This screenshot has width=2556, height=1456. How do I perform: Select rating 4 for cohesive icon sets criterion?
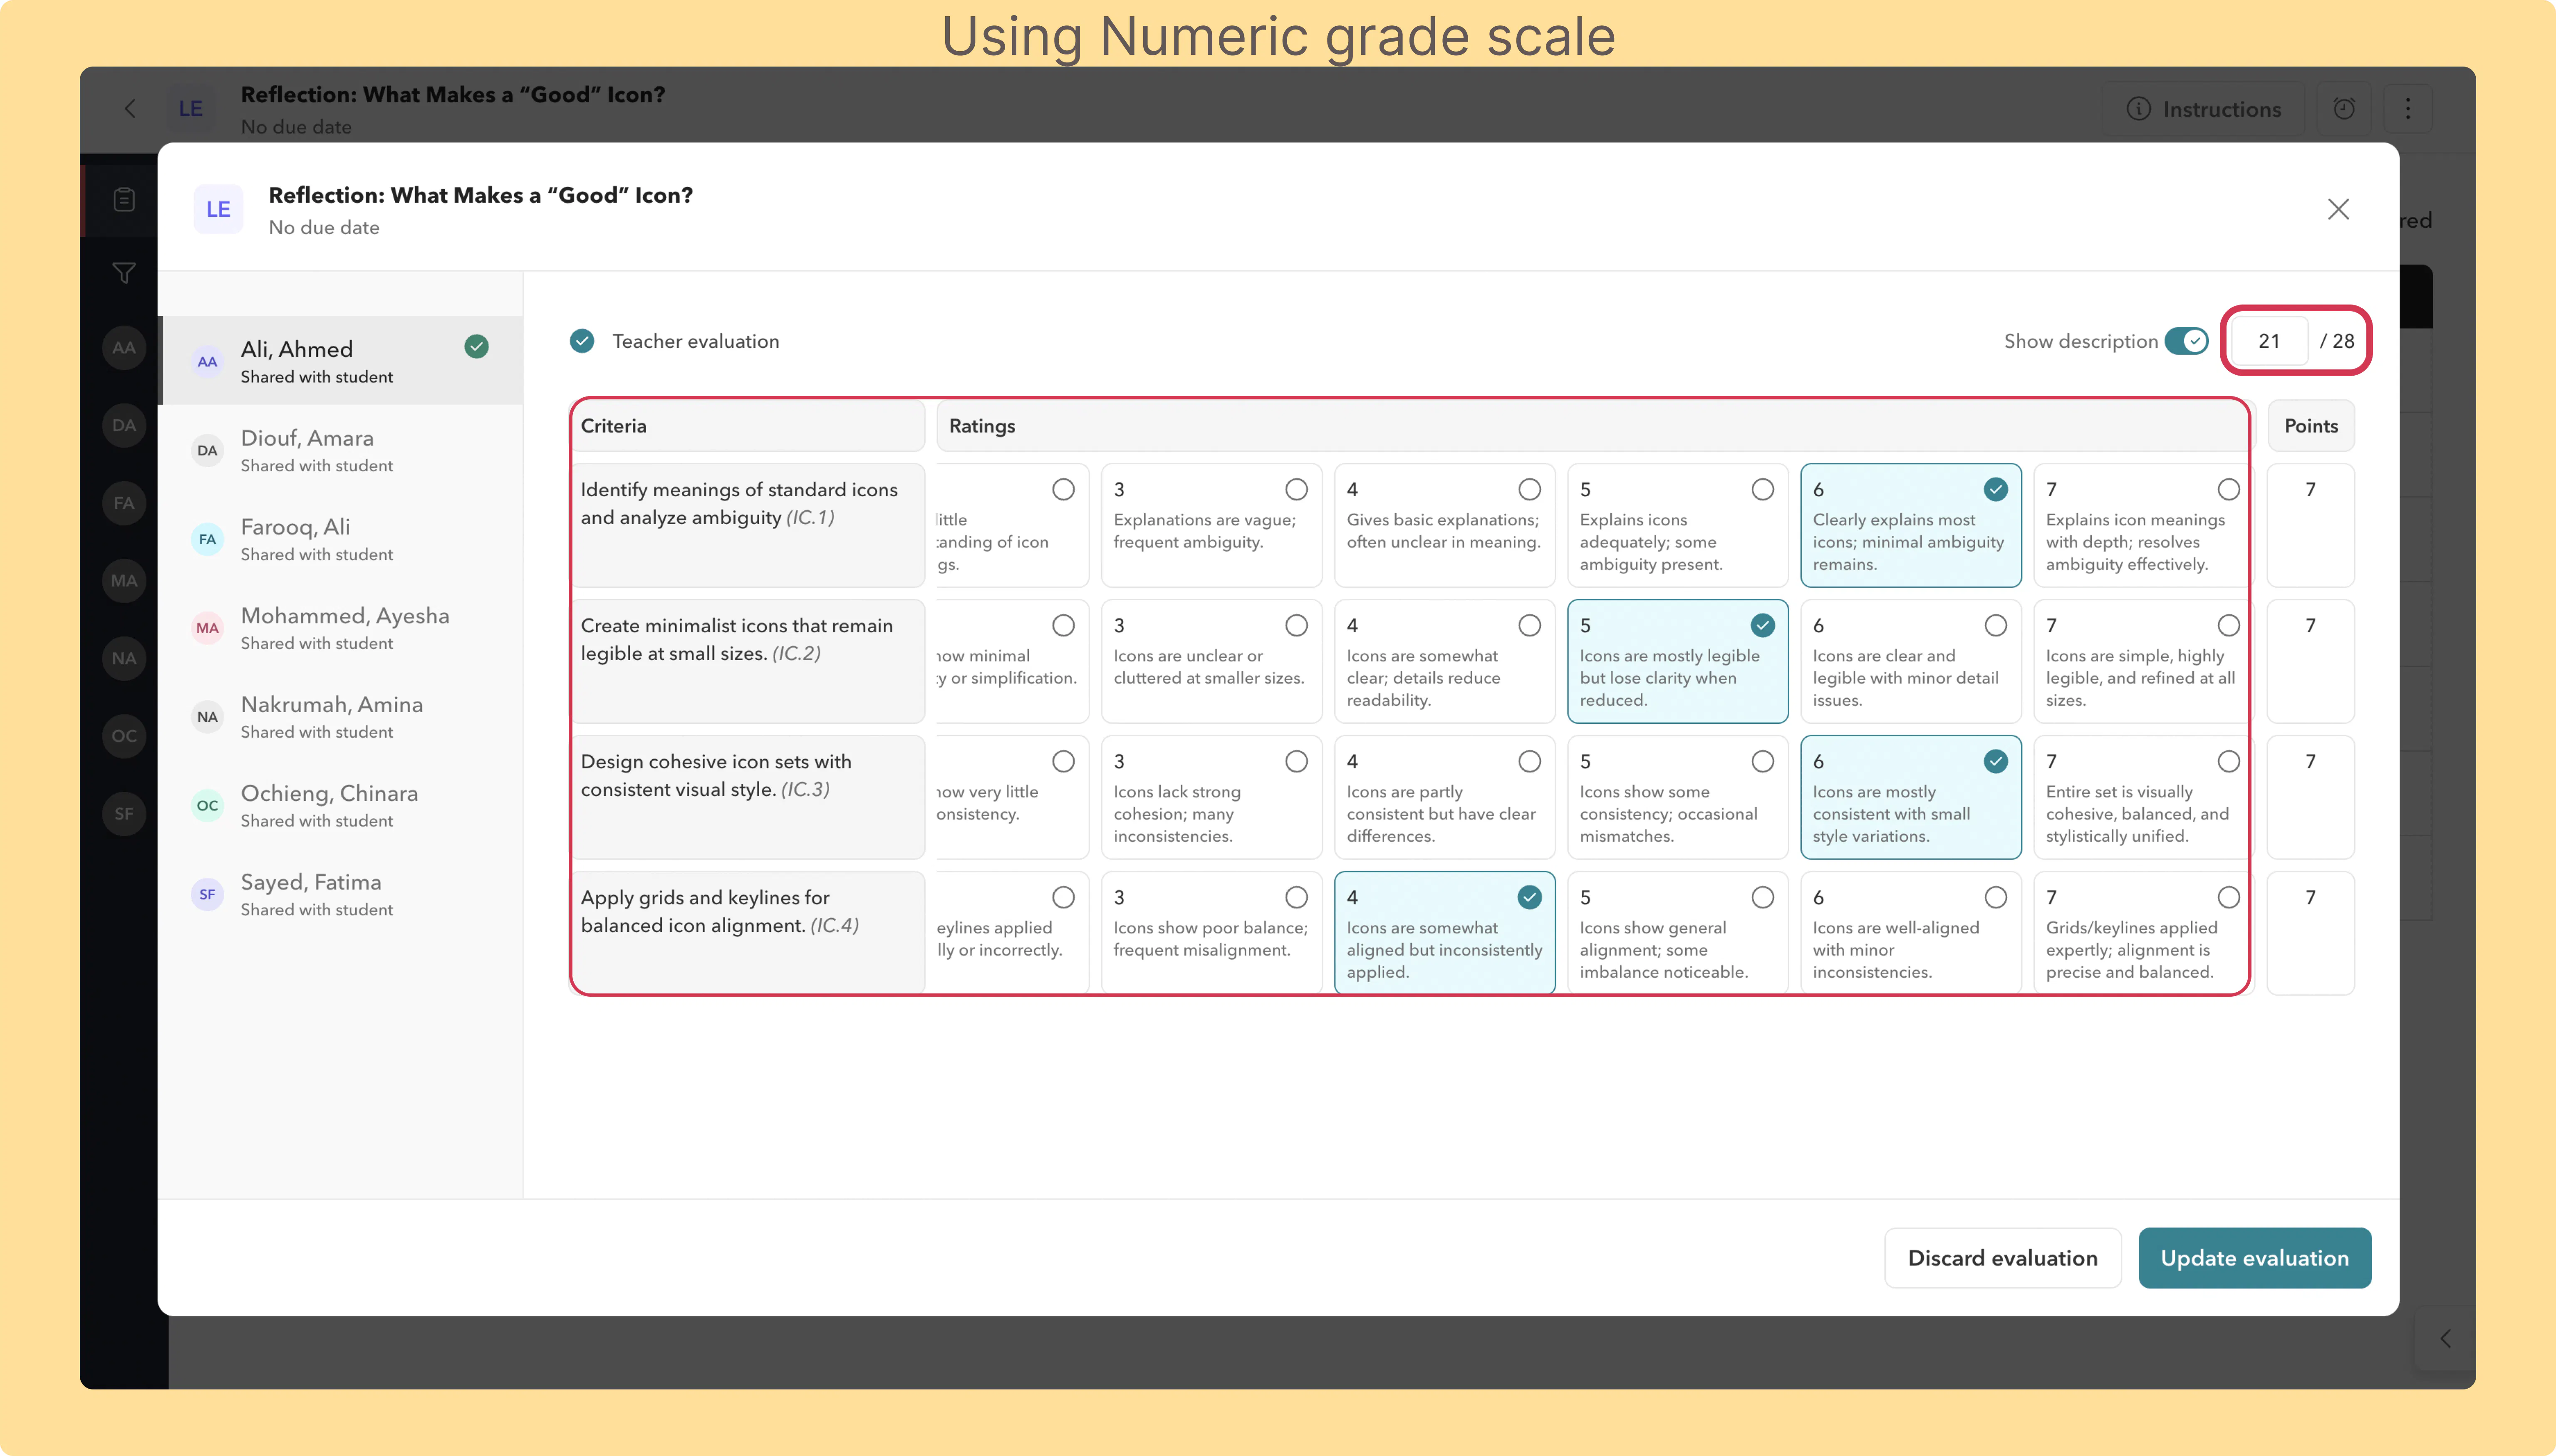1530,762
